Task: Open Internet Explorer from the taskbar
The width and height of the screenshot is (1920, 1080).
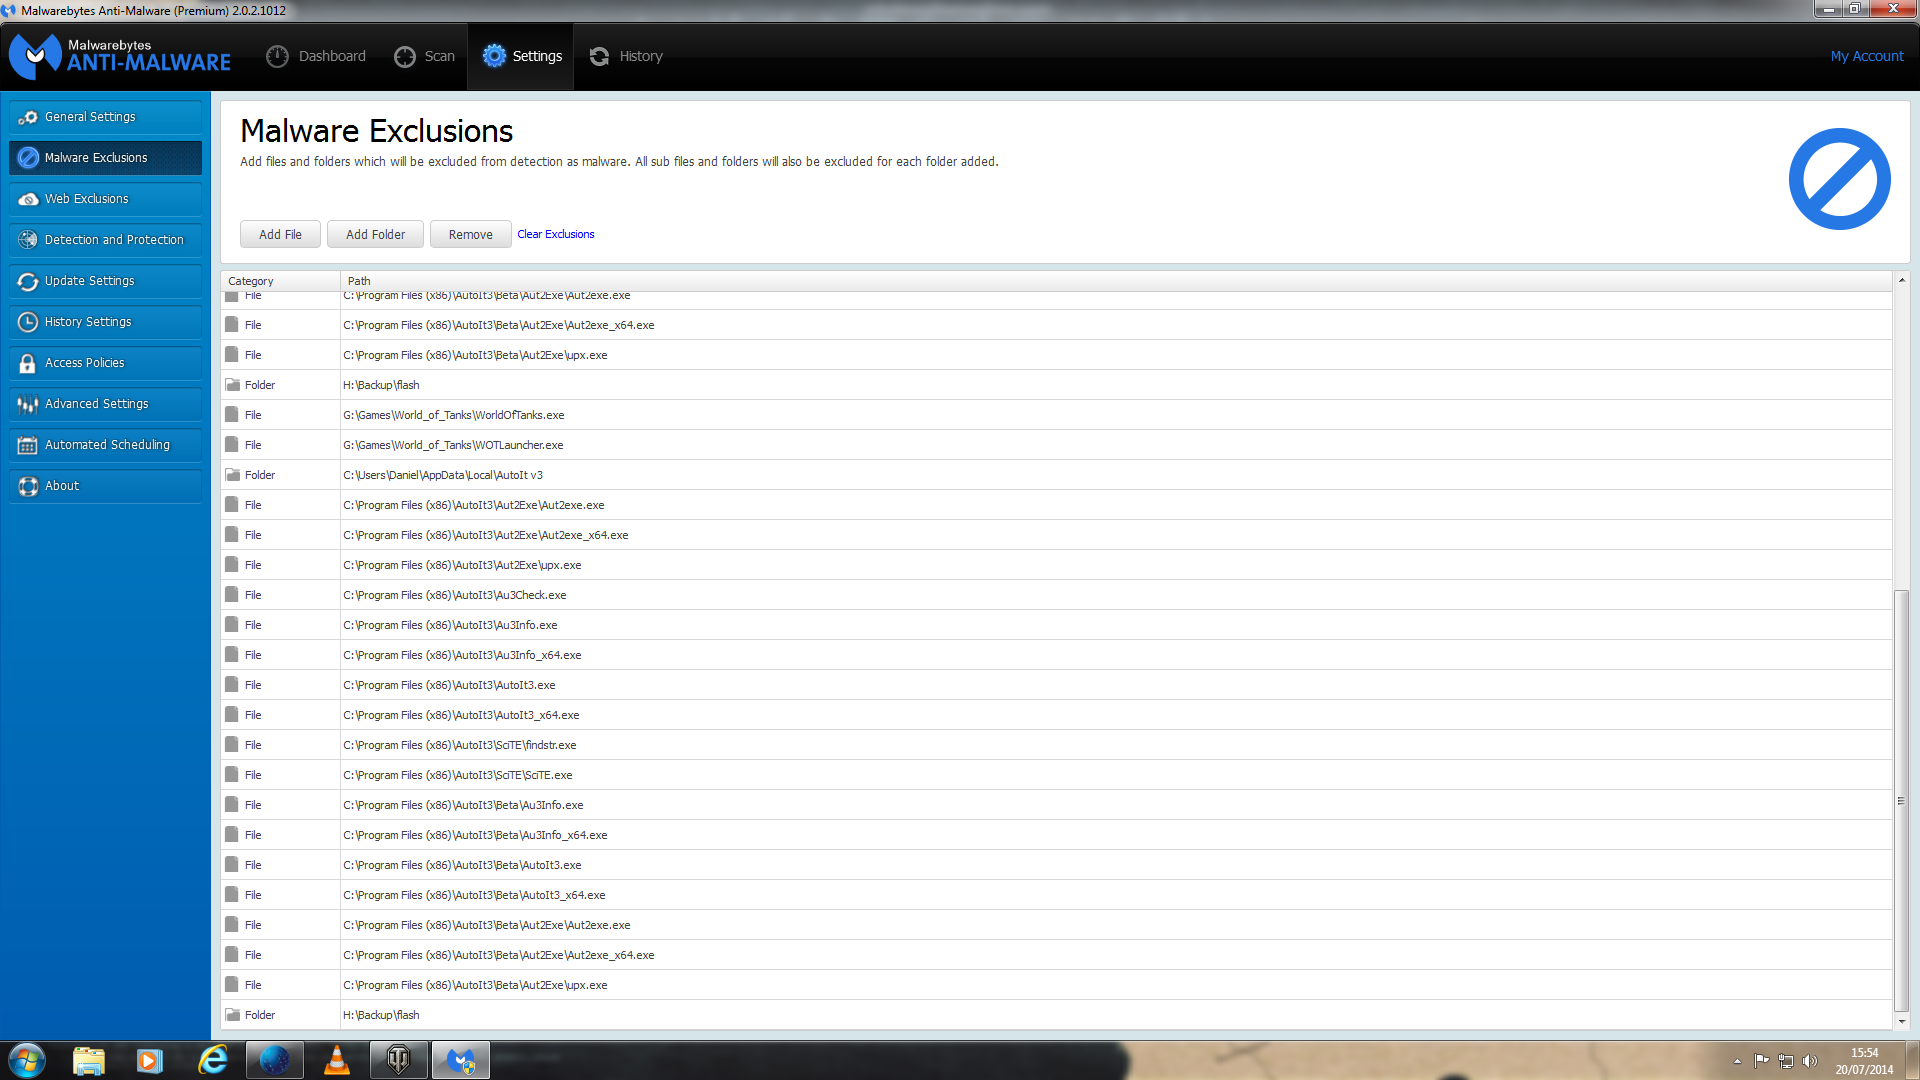Action: [x=213, y=1060]
